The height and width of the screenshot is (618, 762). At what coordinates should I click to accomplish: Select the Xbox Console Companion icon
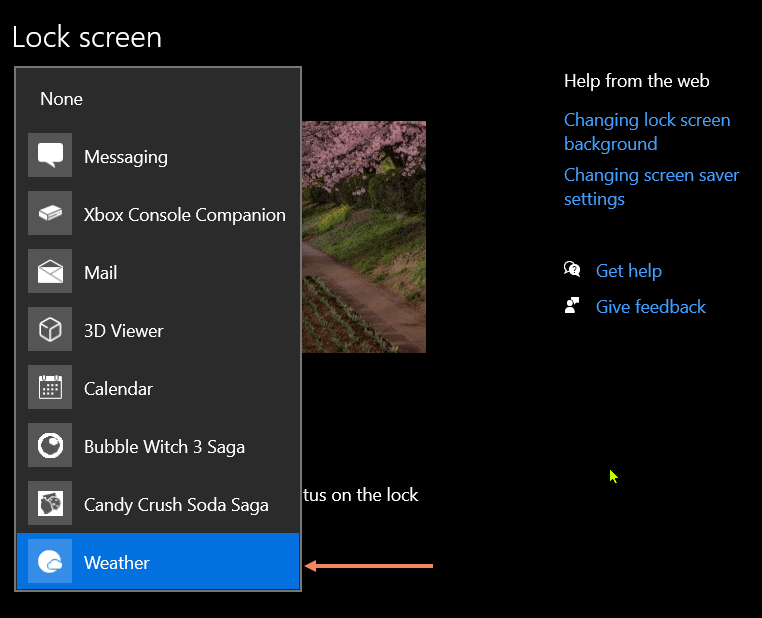coord(50,214)
